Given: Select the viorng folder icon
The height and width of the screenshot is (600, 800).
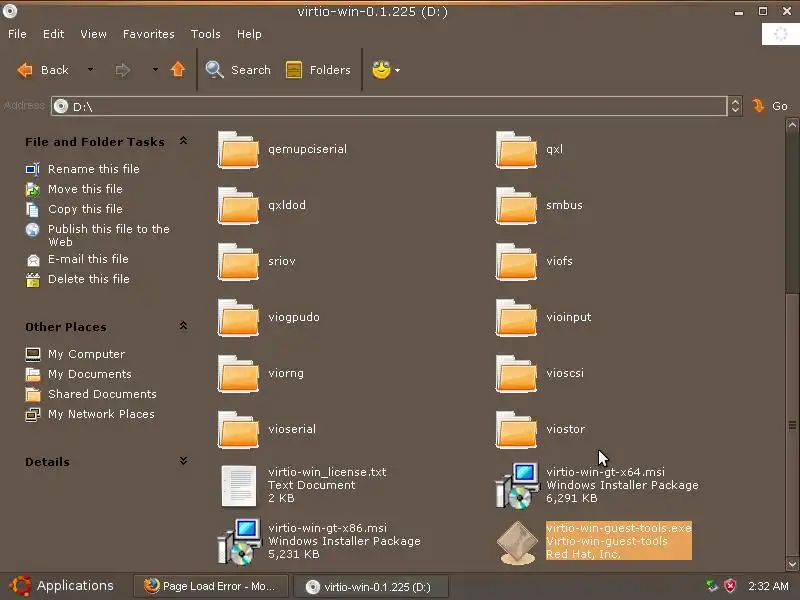Looking at the screenshot, I should tap(238, 374).
